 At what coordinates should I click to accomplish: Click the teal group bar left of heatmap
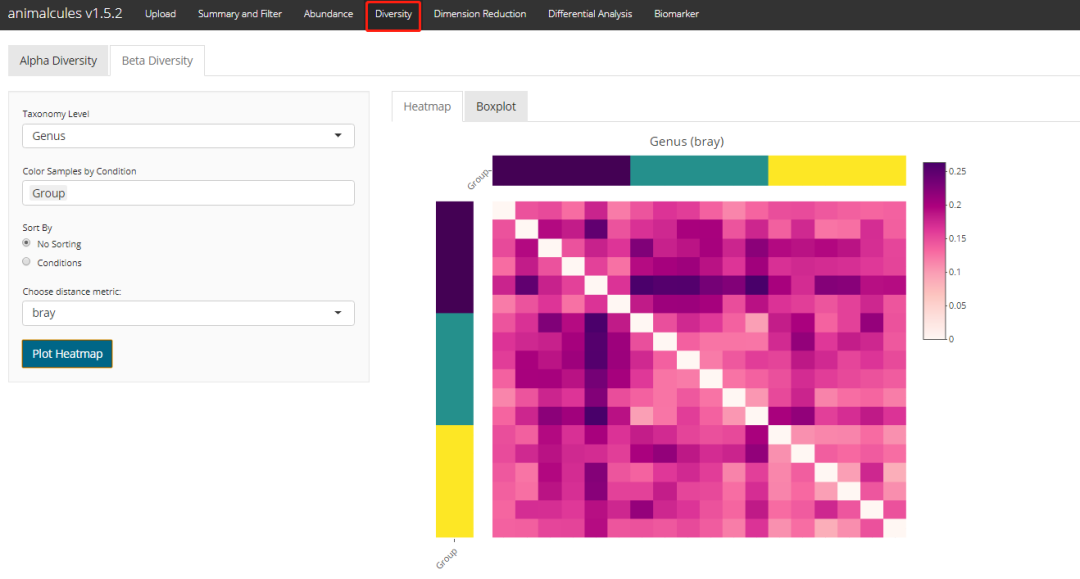(x=455, y=369)
